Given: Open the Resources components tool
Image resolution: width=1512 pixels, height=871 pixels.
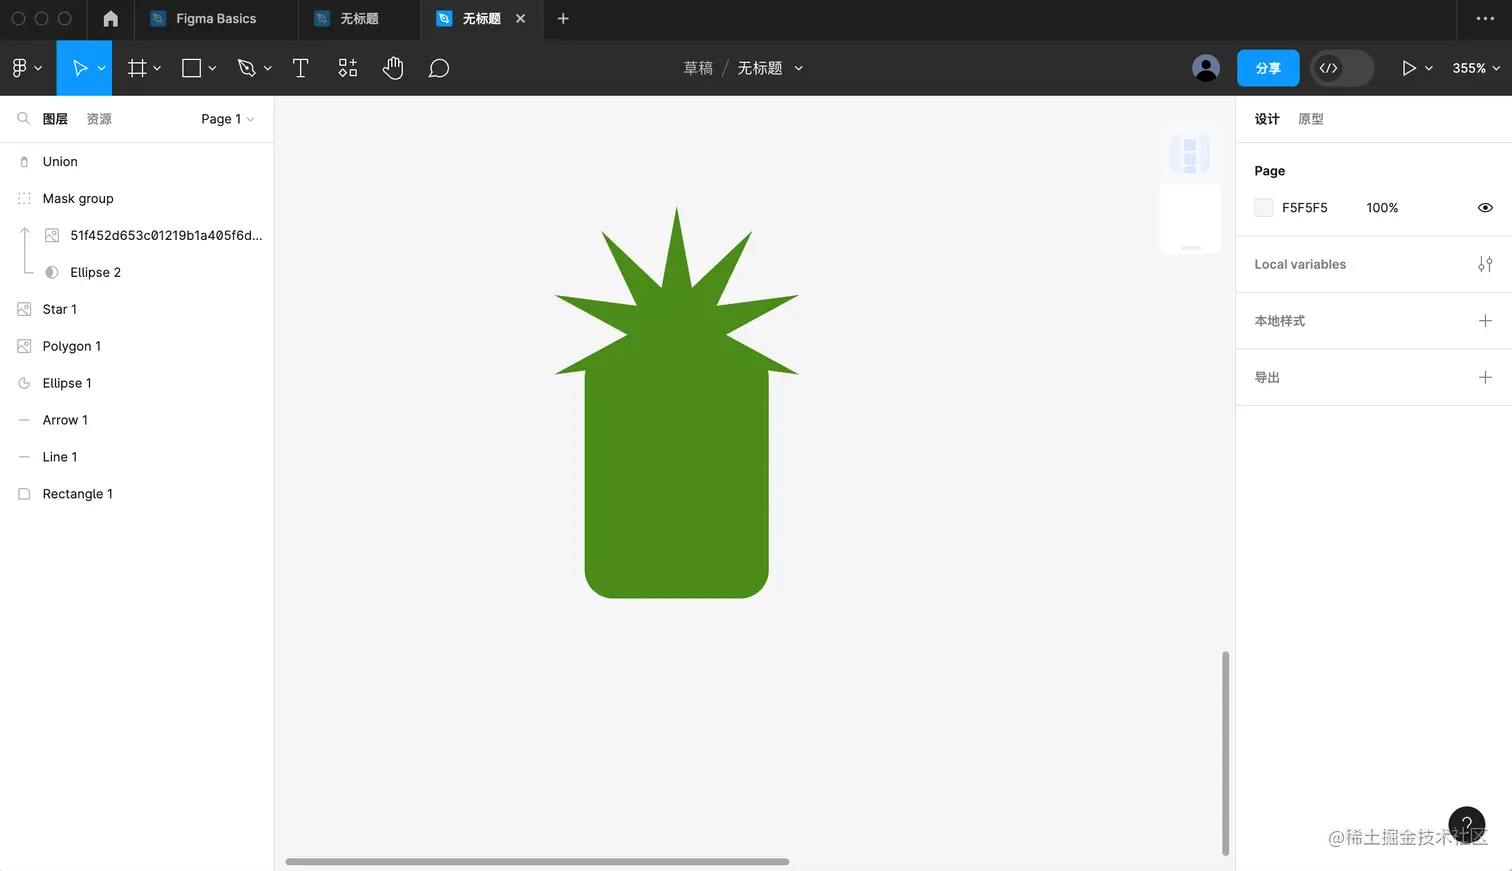Looking at the screenshot, I should click(347, 68).
